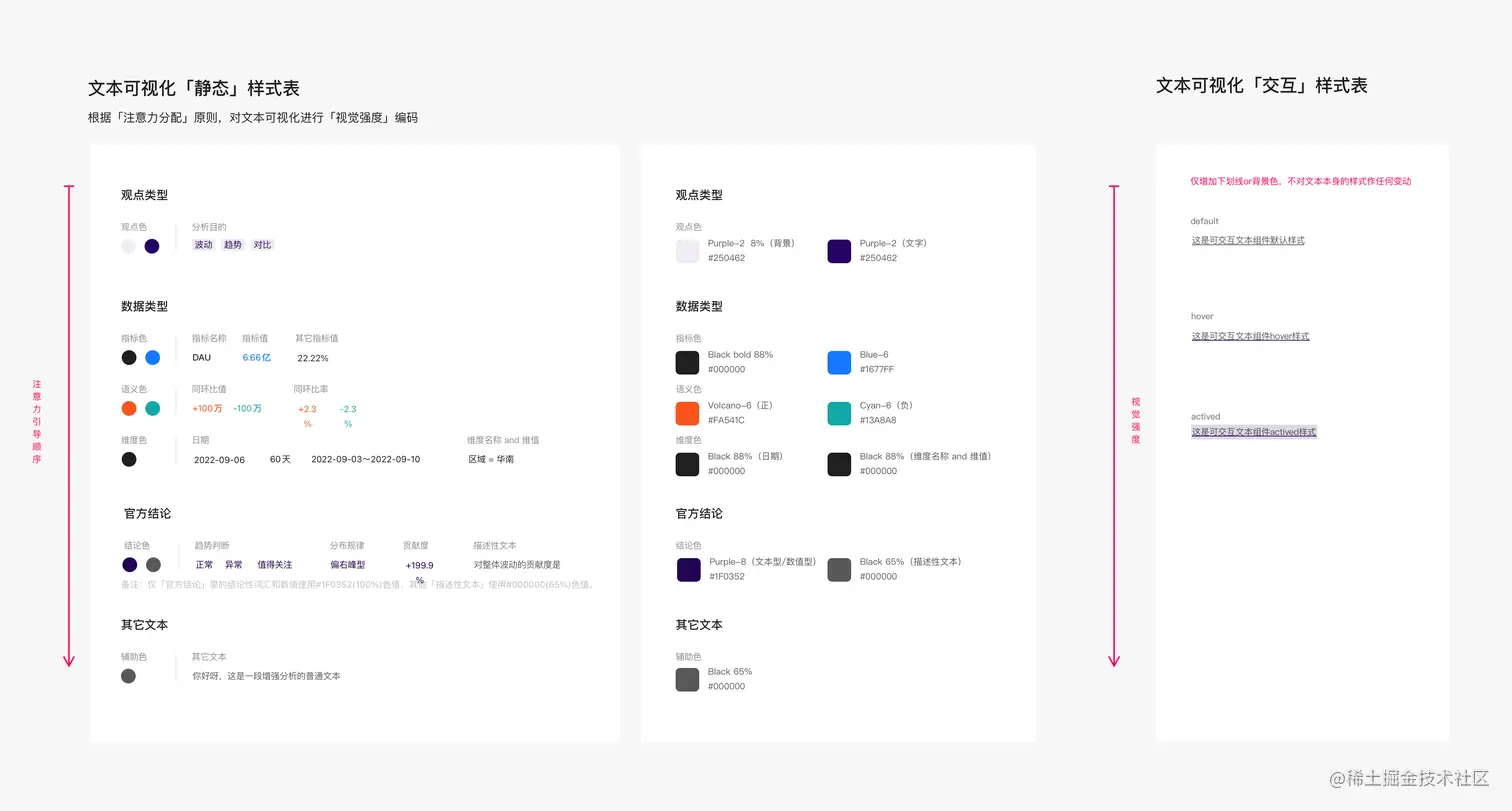
Task: Click the 对比 tag
Action: [262, 245]
